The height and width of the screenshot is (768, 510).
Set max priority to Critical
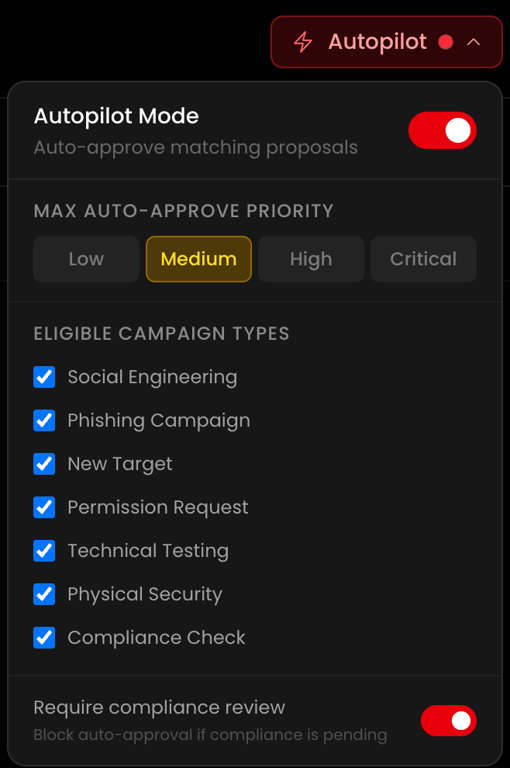click(x=423, y=259)
